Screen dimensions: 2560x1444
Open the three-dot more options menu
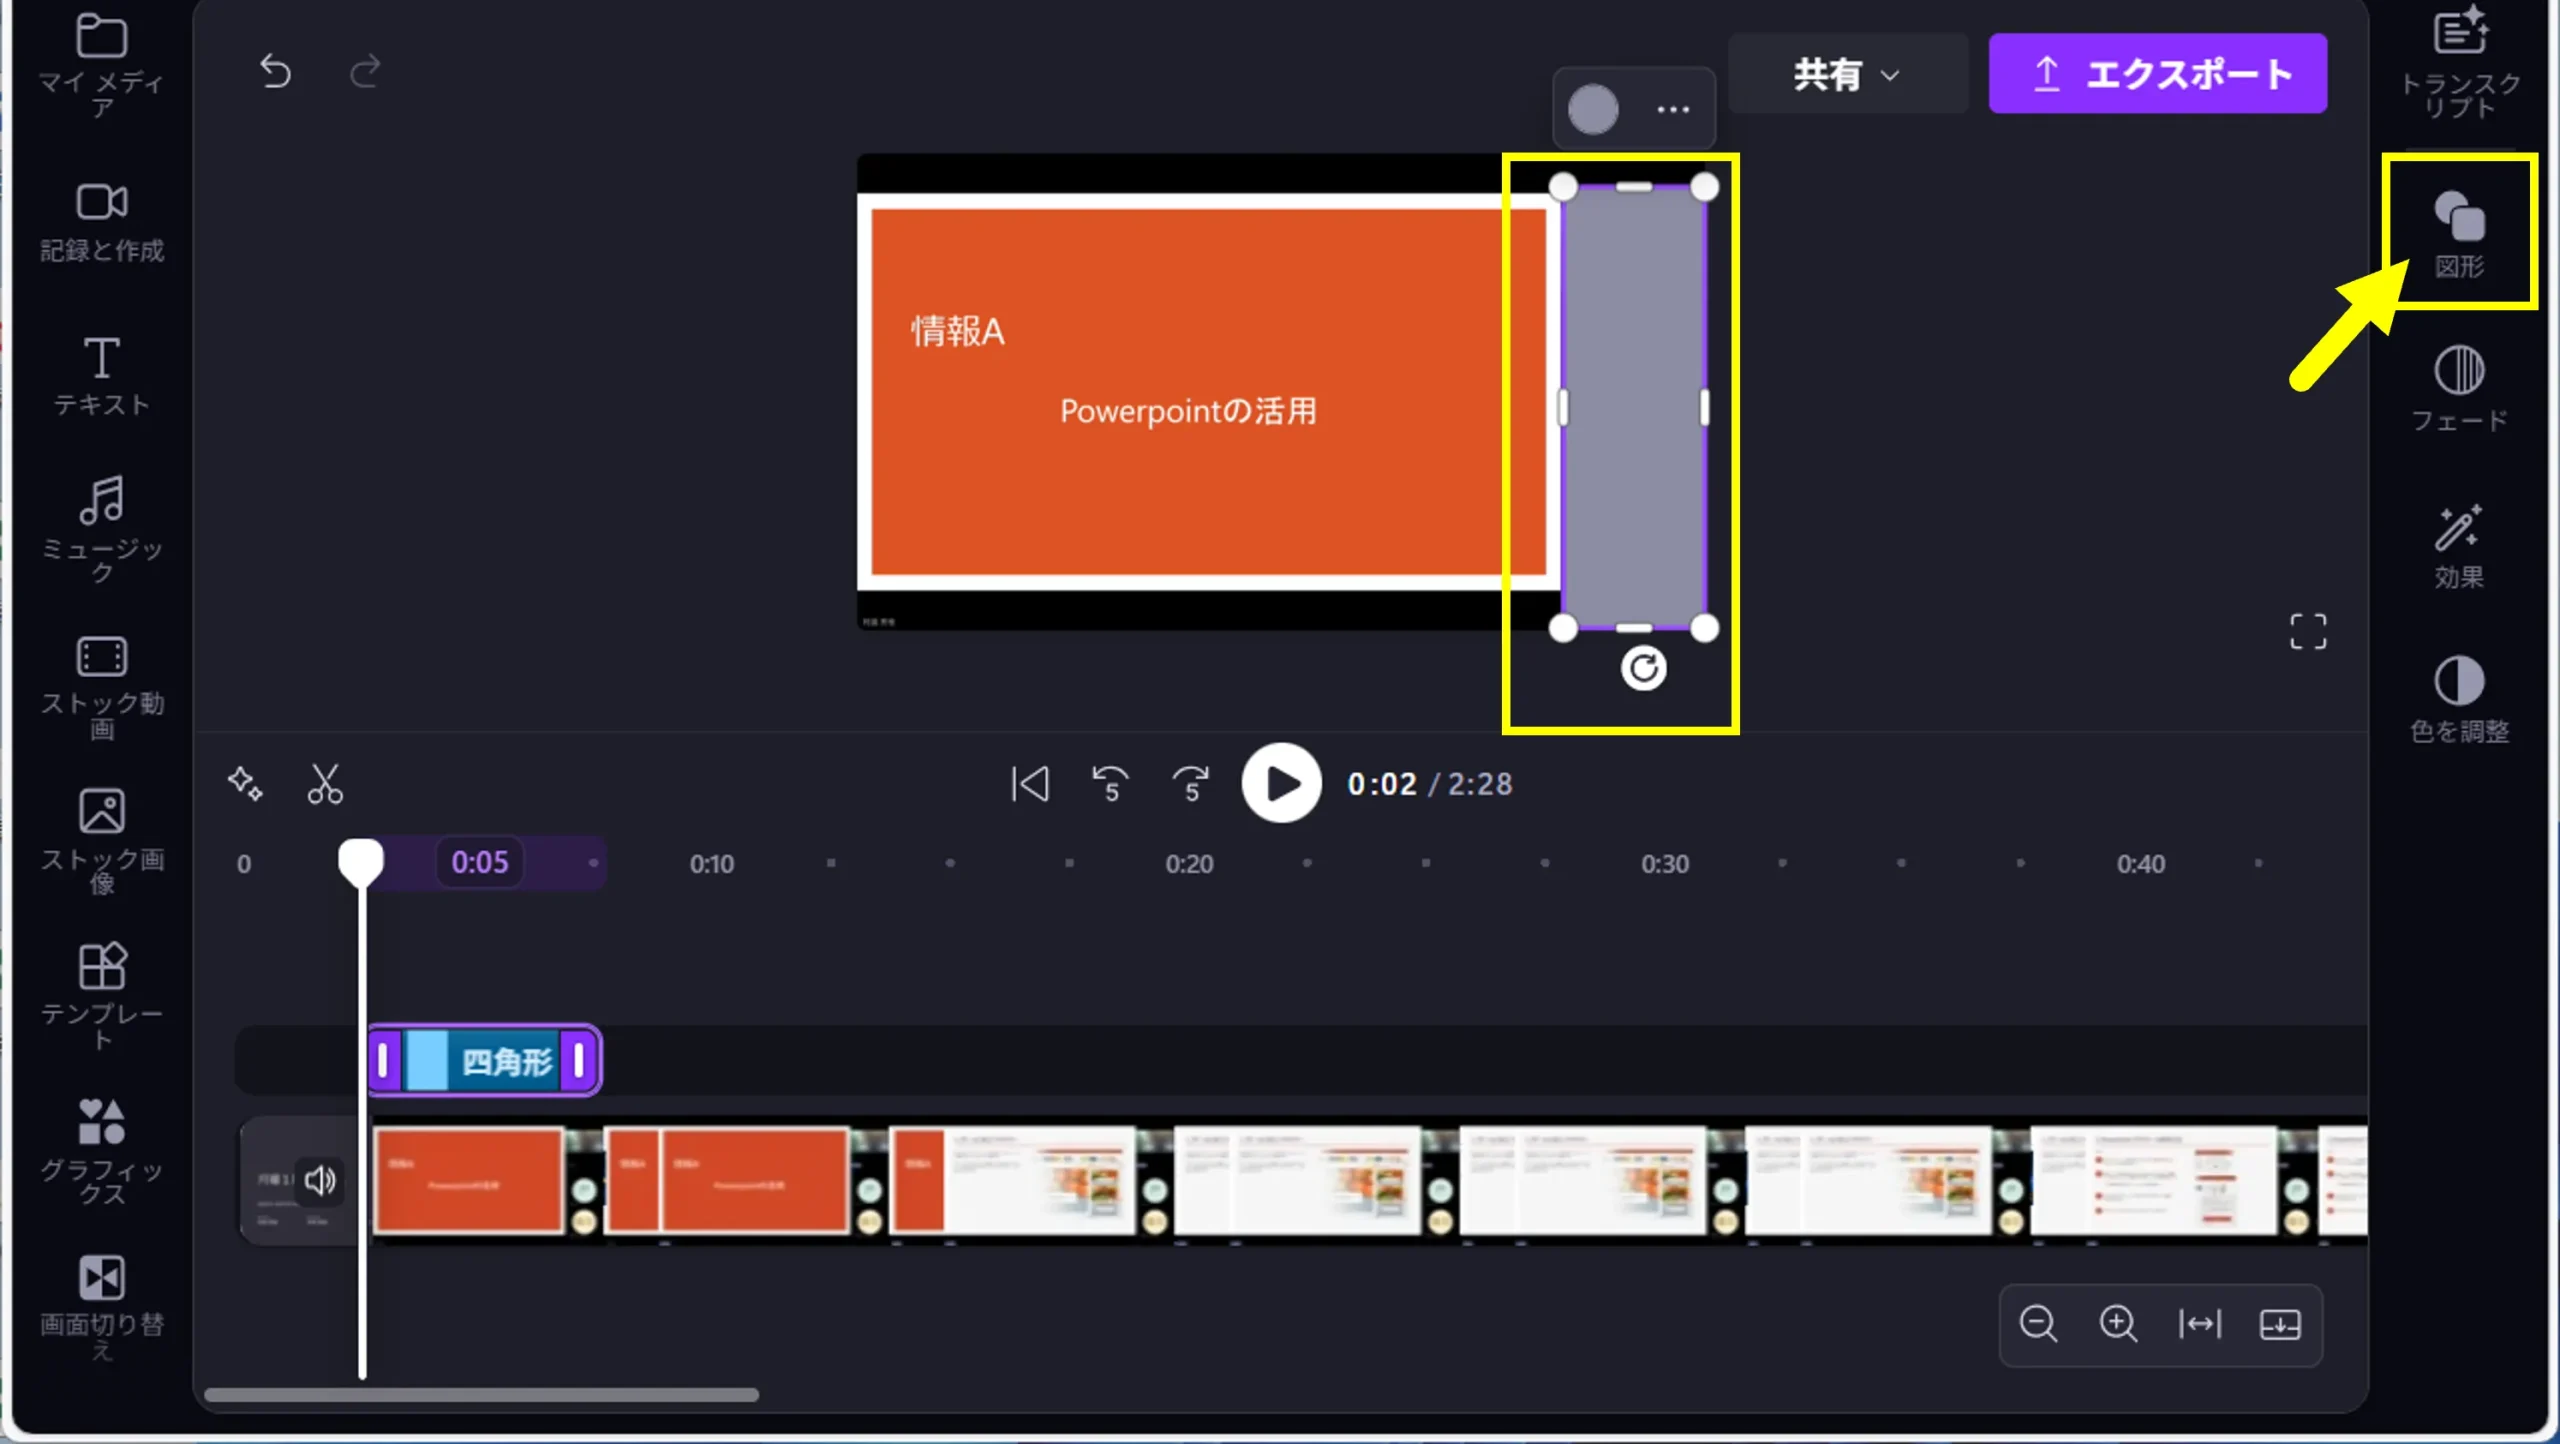[1673, 109]
